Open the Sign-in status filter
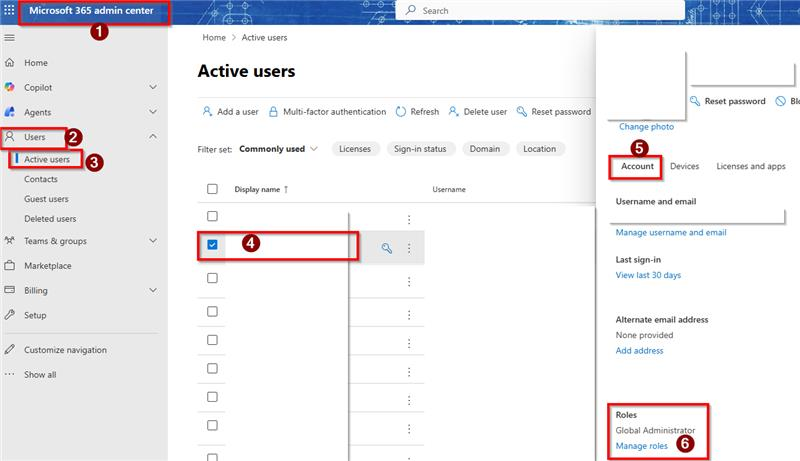The image size is (800, 461). click(x=420, y=149)
